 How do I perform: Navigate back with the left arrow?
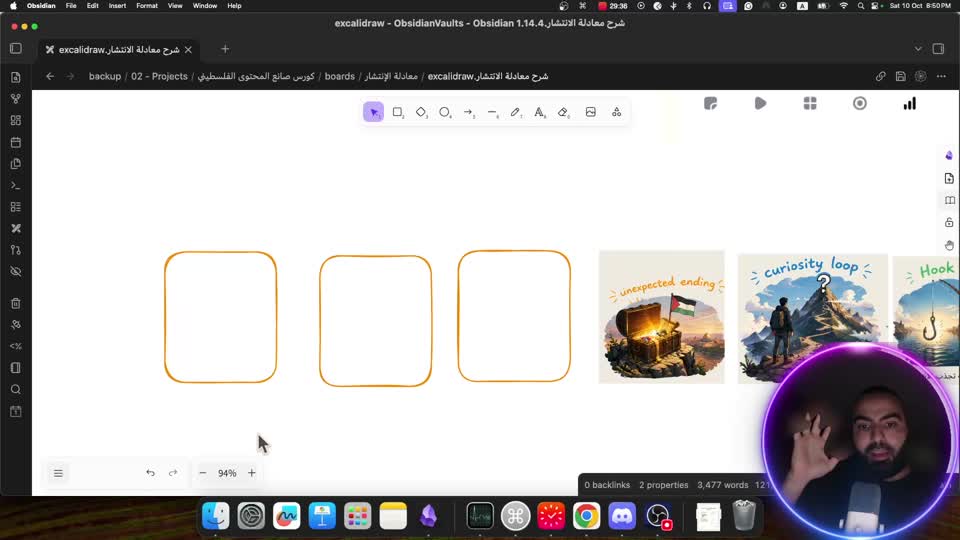point(50,77)
